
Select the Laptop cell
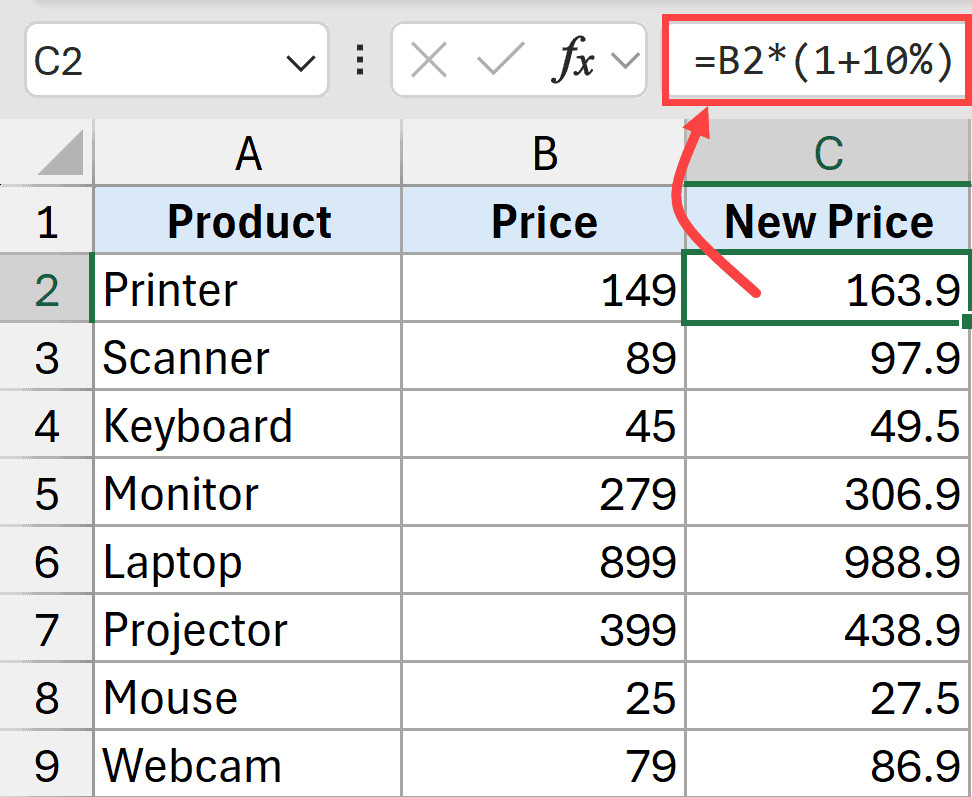click(248, 562)
